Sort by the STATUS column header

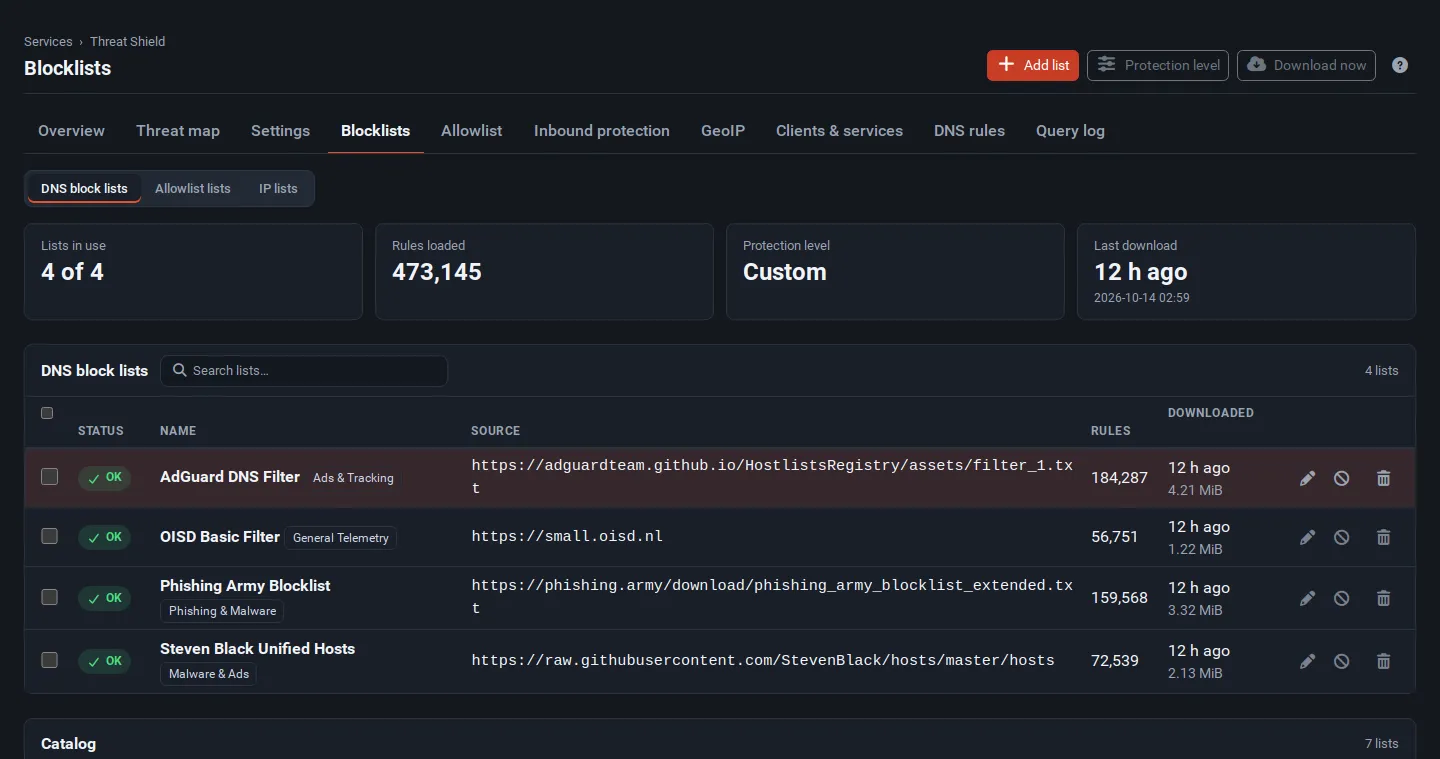[101, 431]
